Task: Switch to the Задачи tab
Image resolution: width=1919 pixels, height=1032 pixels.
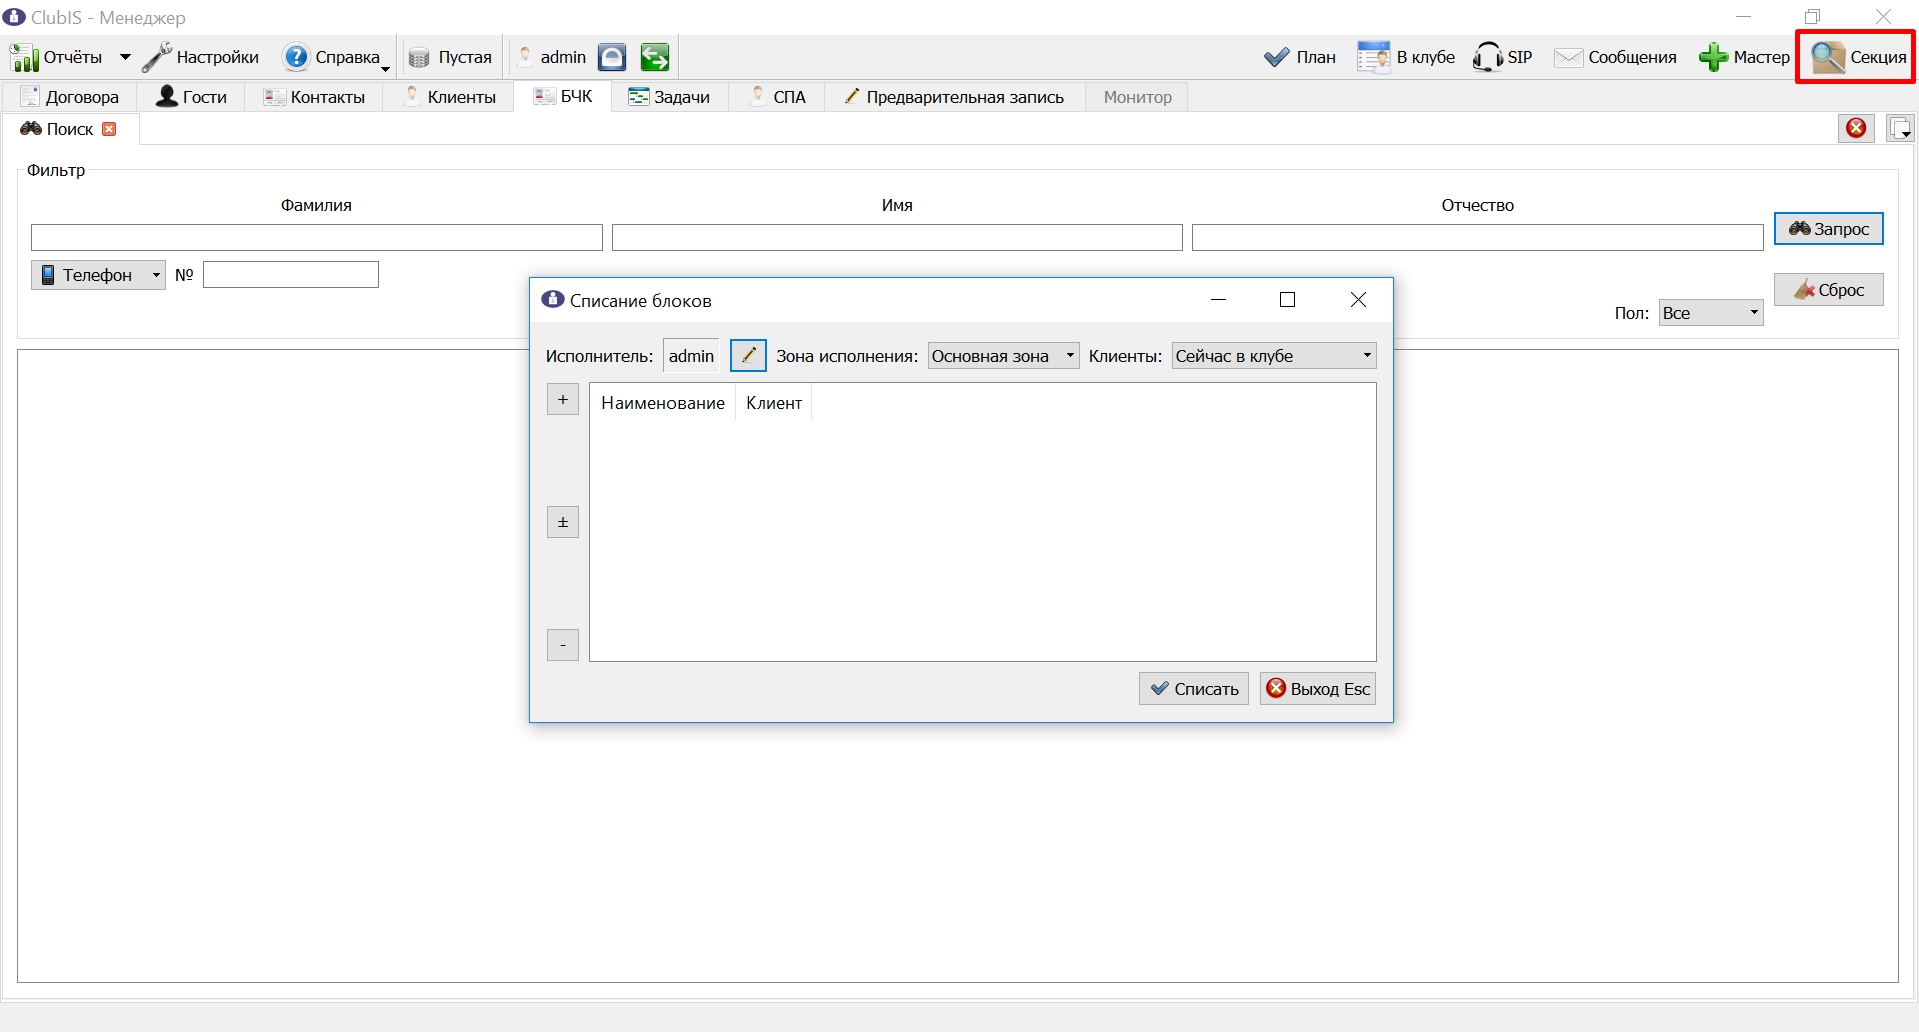Action: [669, 97]
